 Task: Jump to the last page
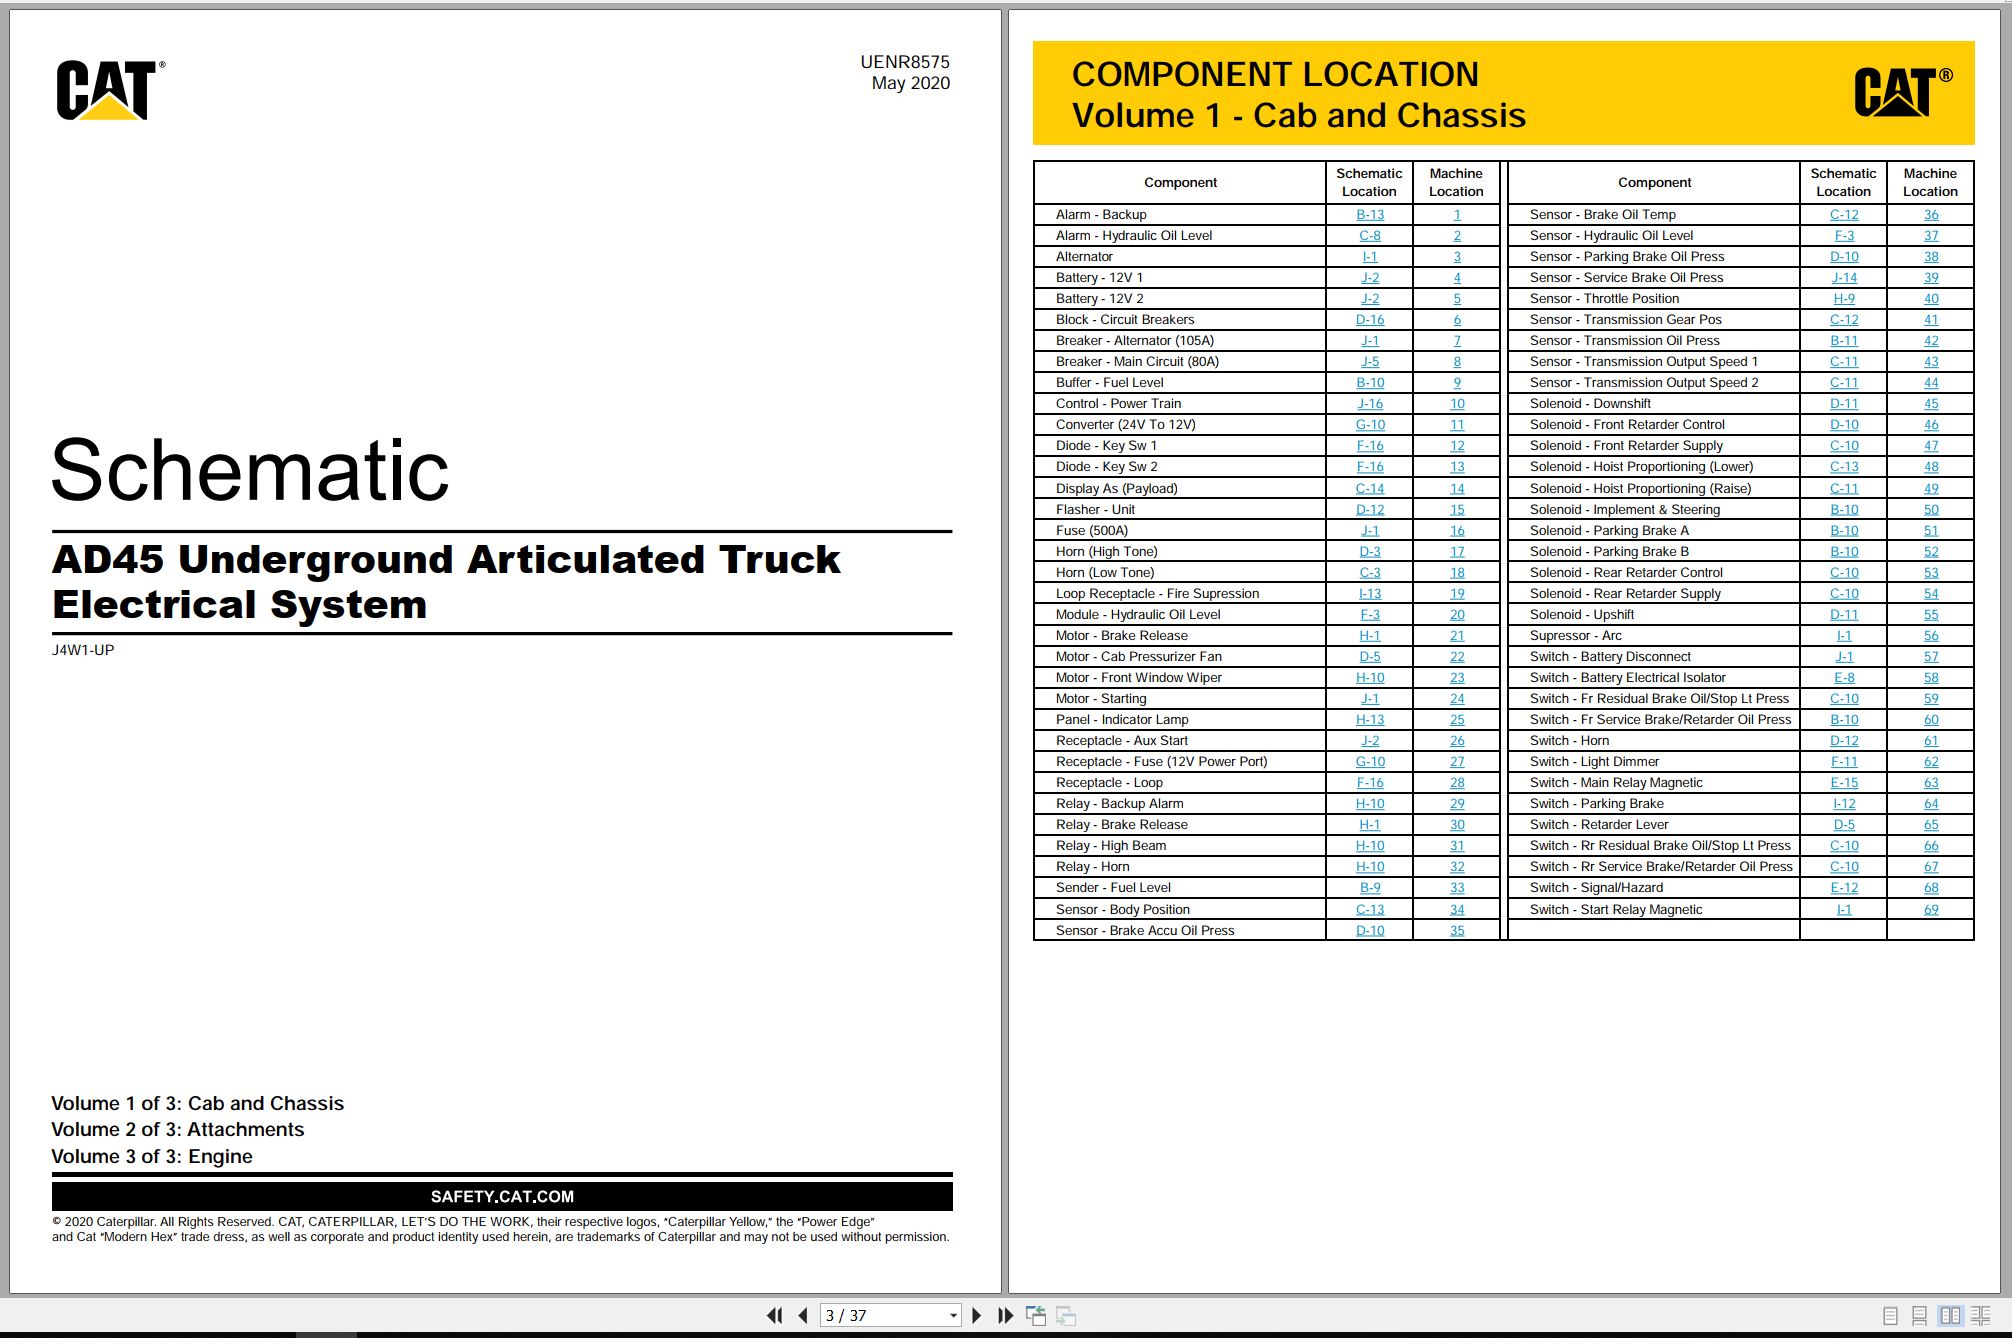(1005, 1315)
